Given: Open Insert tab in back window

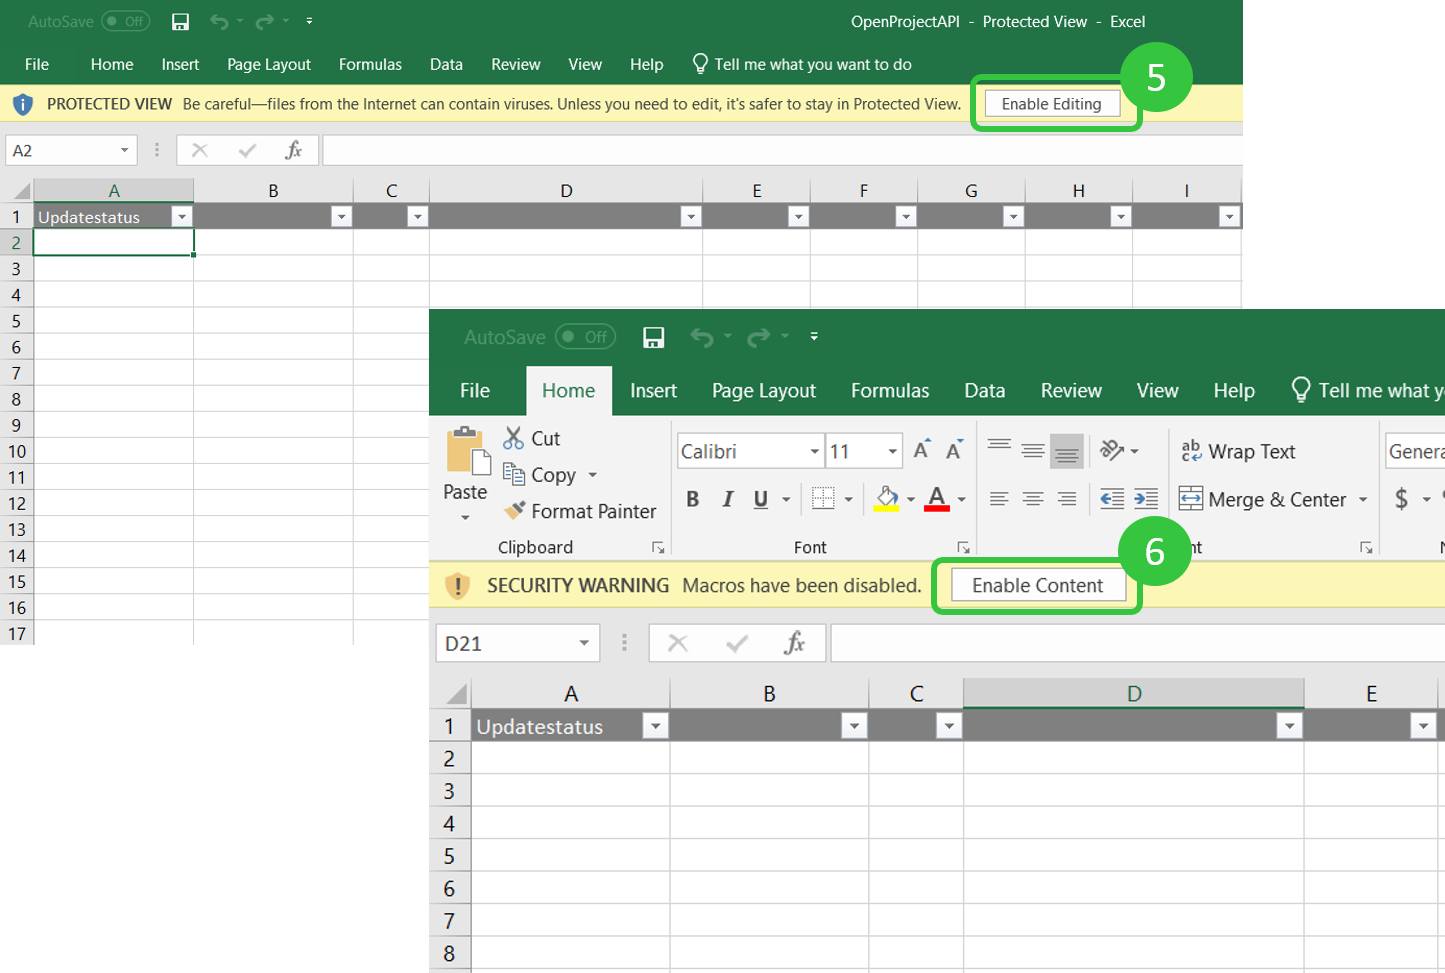Looking at the screenshot, I should (180, 64).
